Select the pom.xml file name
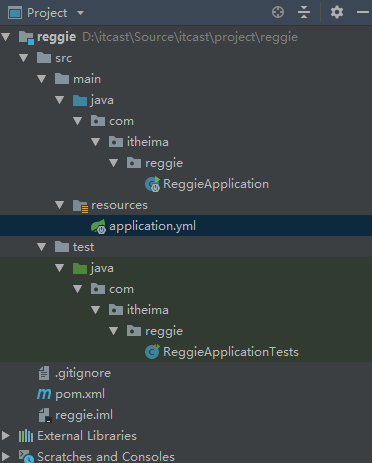372x463 pixels. pyautogui.click(x=80, y=394)
